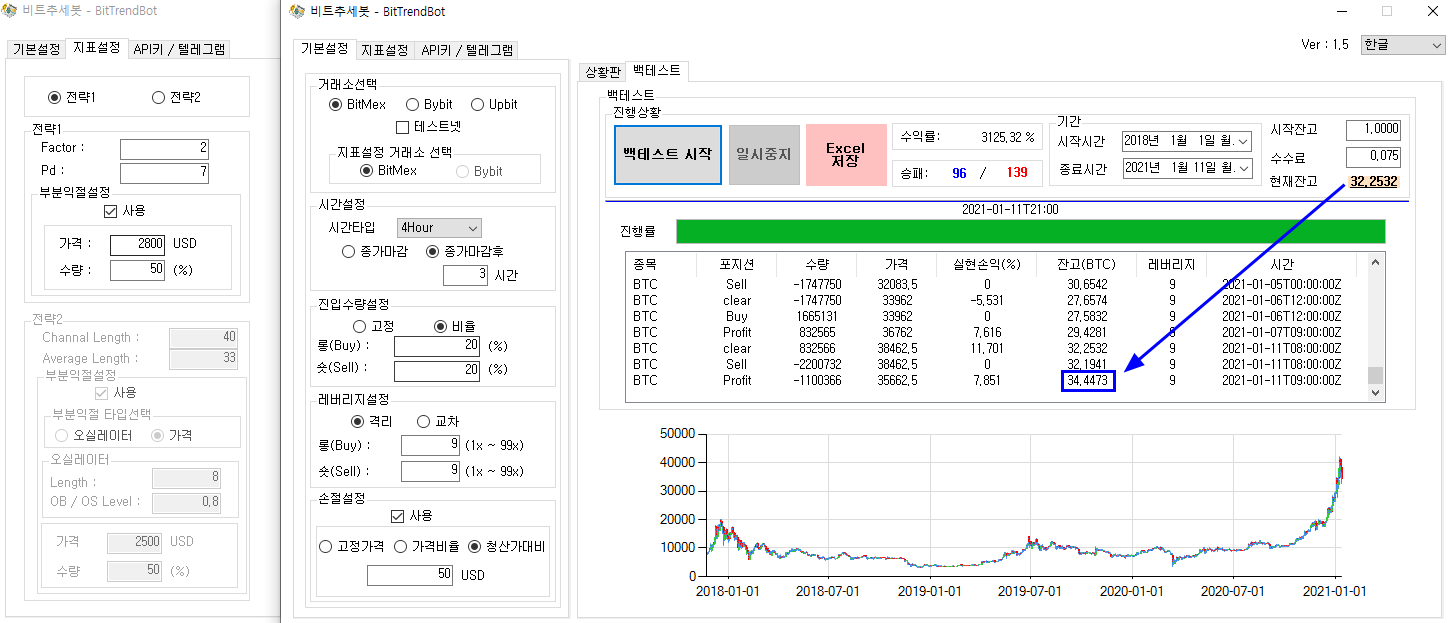Click the 현재잔고 value 32,2532

click(x=1373, y=182)
